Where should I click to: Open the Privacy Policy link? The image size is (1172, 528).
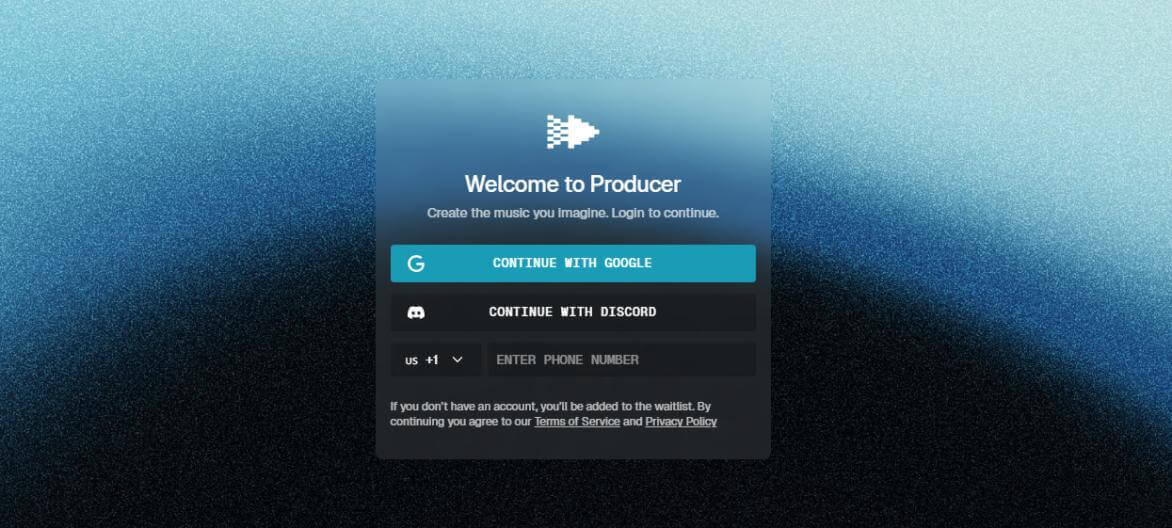pos(681,422)
